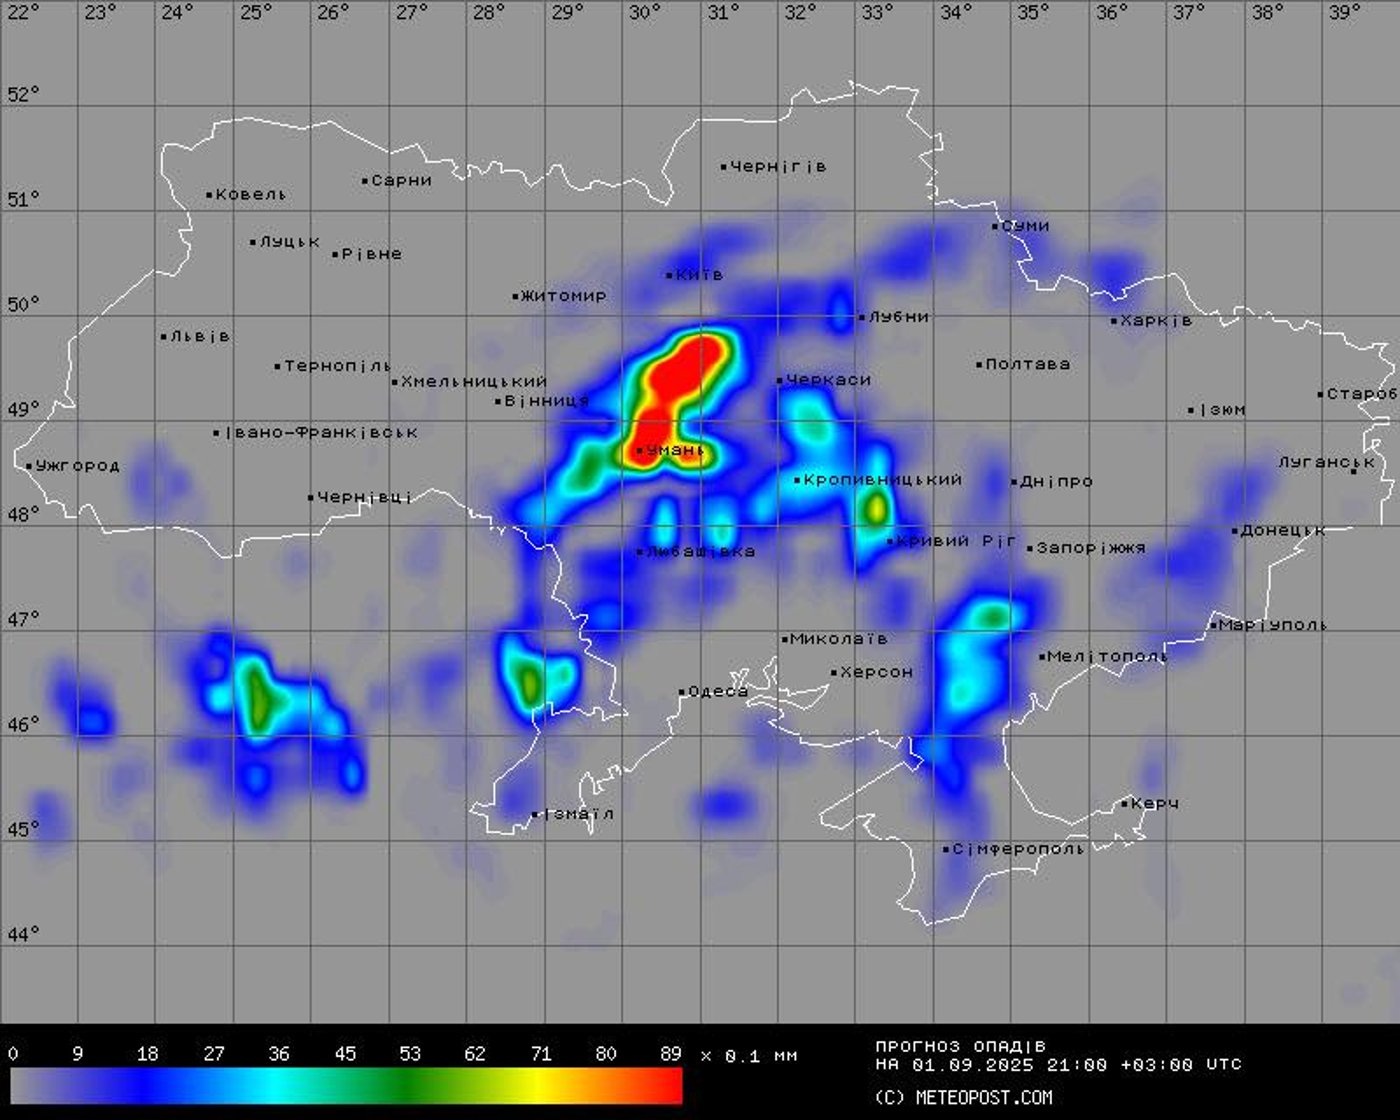Click the Одеса city marker
This screenshot has width=1400, height=1120.
[x=682, y=692]
